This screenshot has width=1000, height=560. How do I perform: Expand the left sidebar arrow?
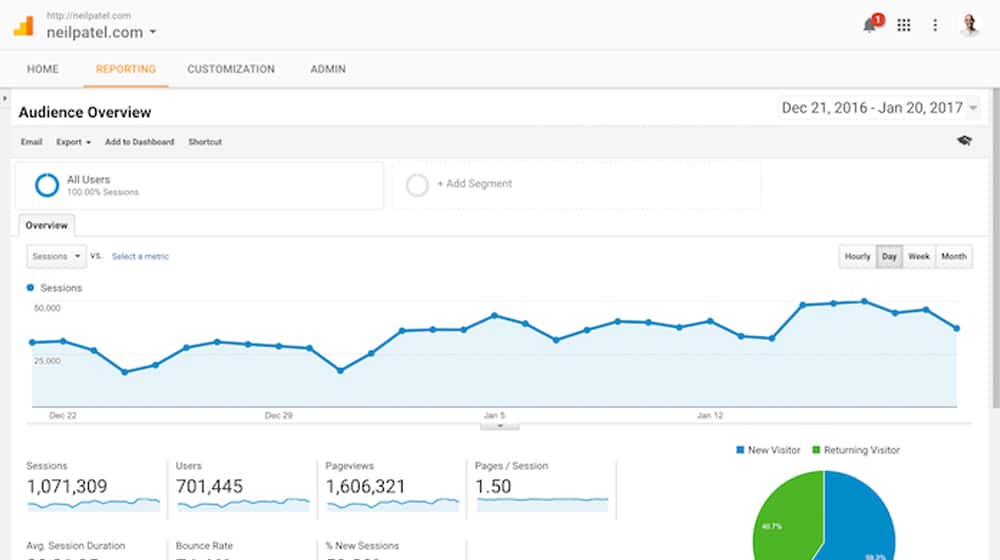click(5, 98)
